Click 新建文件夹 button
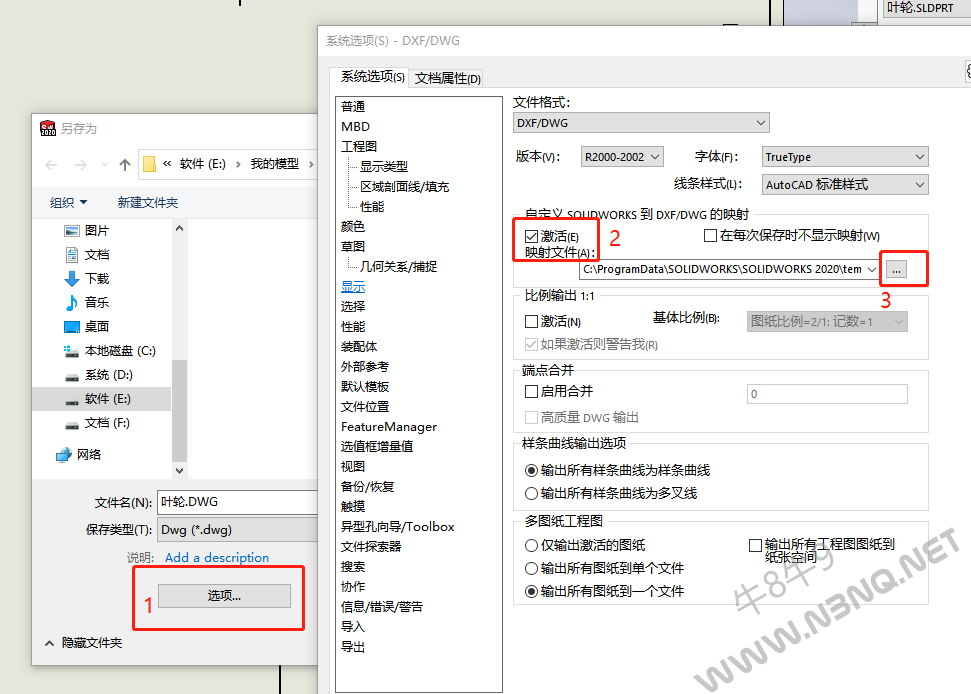 tap(148, 202)
